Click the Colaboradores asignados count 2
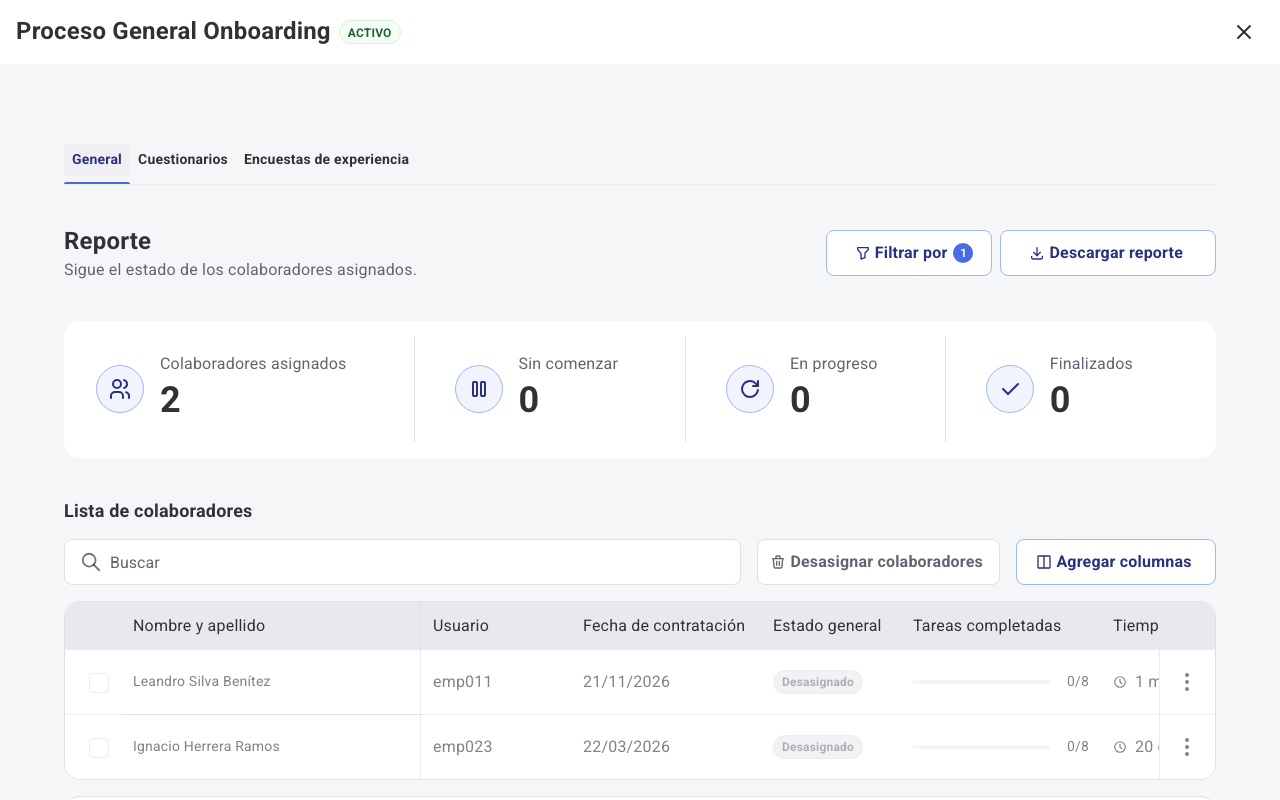The height and width of the screenshot is (800, 1280). tap(170, 400)
